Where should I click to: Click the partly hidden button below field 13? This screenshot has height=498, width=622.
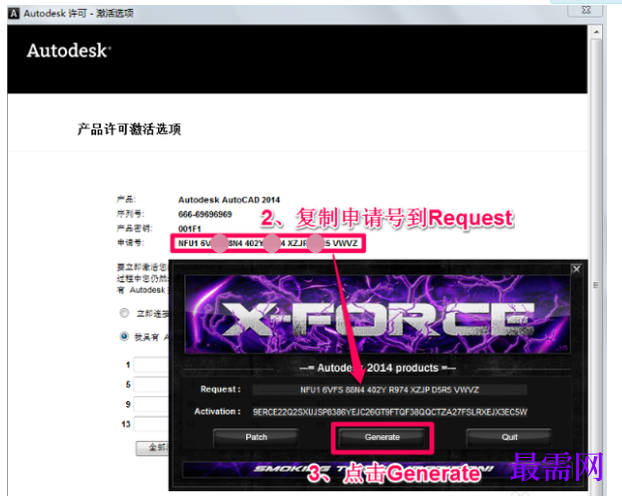(153, 448)
